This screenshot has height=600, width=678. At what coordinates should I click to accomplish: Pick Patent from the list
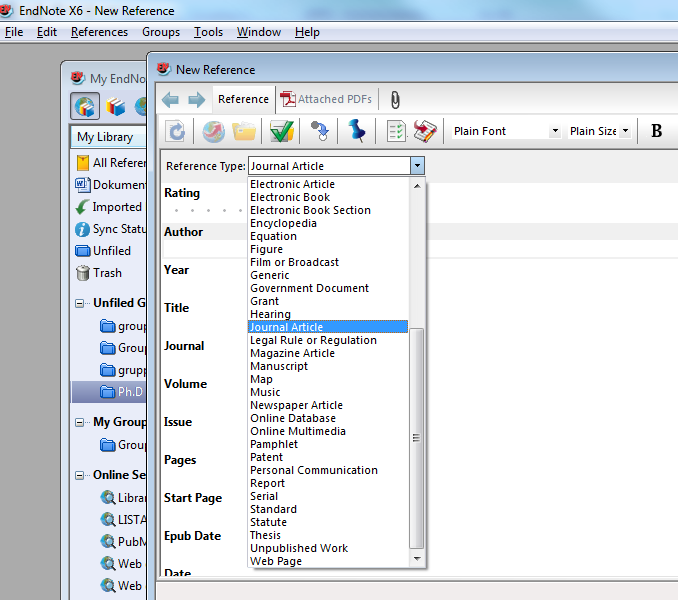point(328,457)
